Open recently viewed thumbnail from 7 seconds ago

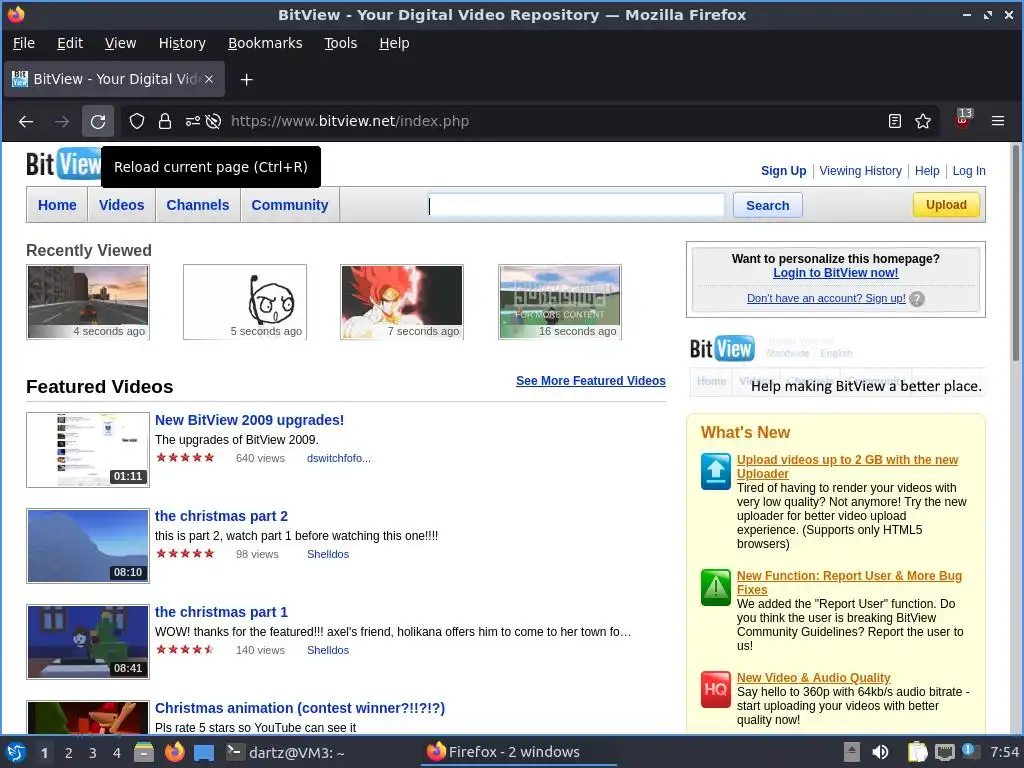(402, 302)
